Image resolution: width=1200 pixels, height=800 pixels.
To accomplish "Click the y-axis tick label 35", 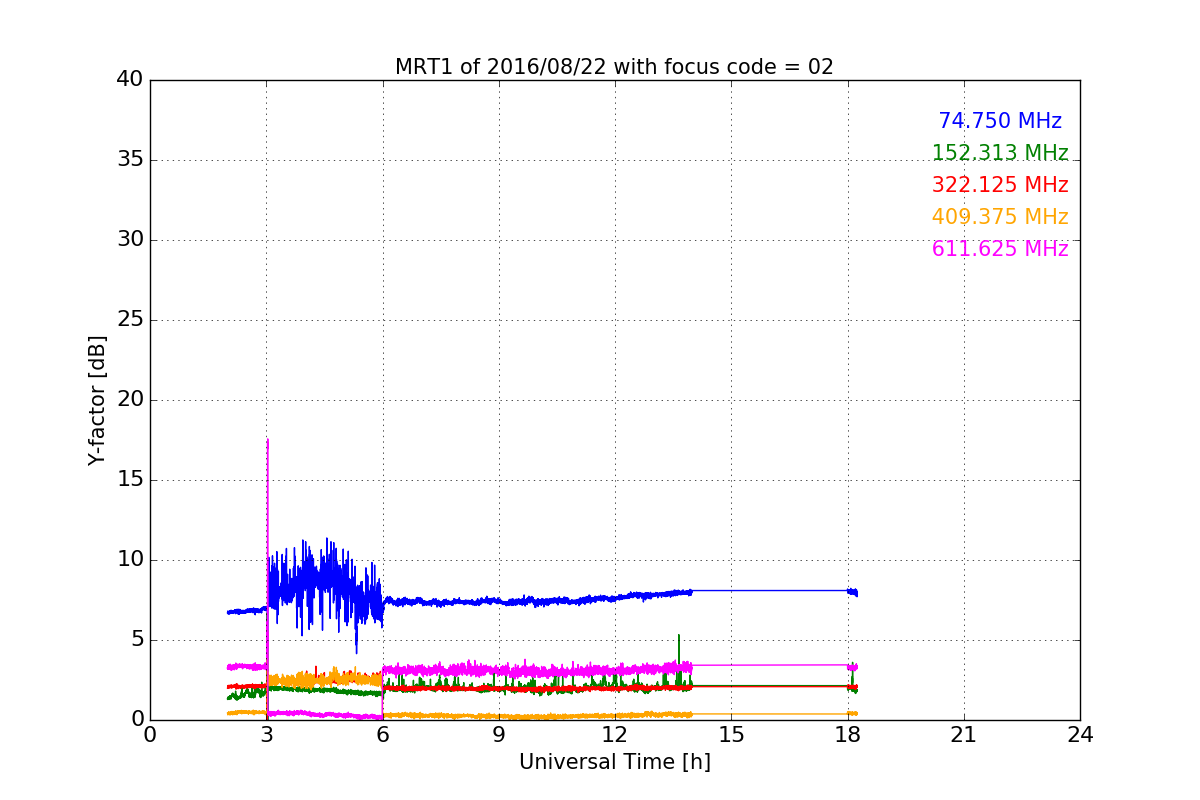I will (x=130, y=160).
